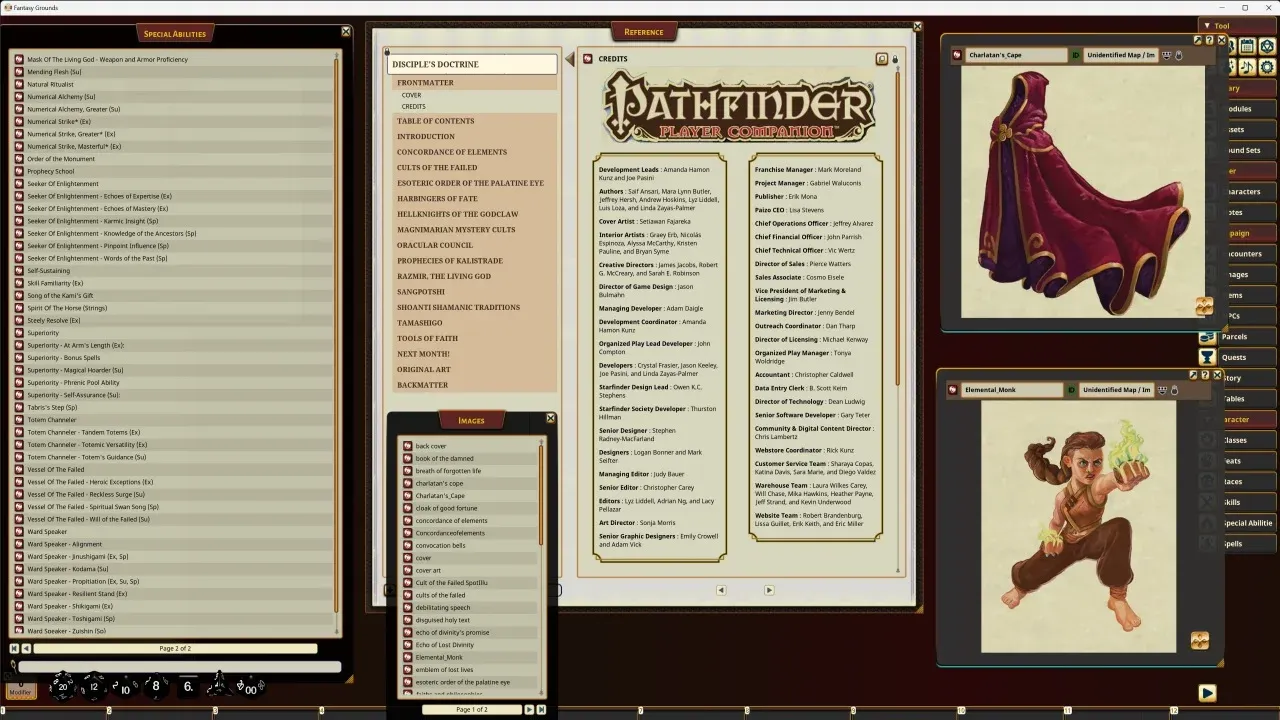Expand the Concordance of Elements chapter
The height and width of the screenshot is (720, 1280).
coord(452,152)
